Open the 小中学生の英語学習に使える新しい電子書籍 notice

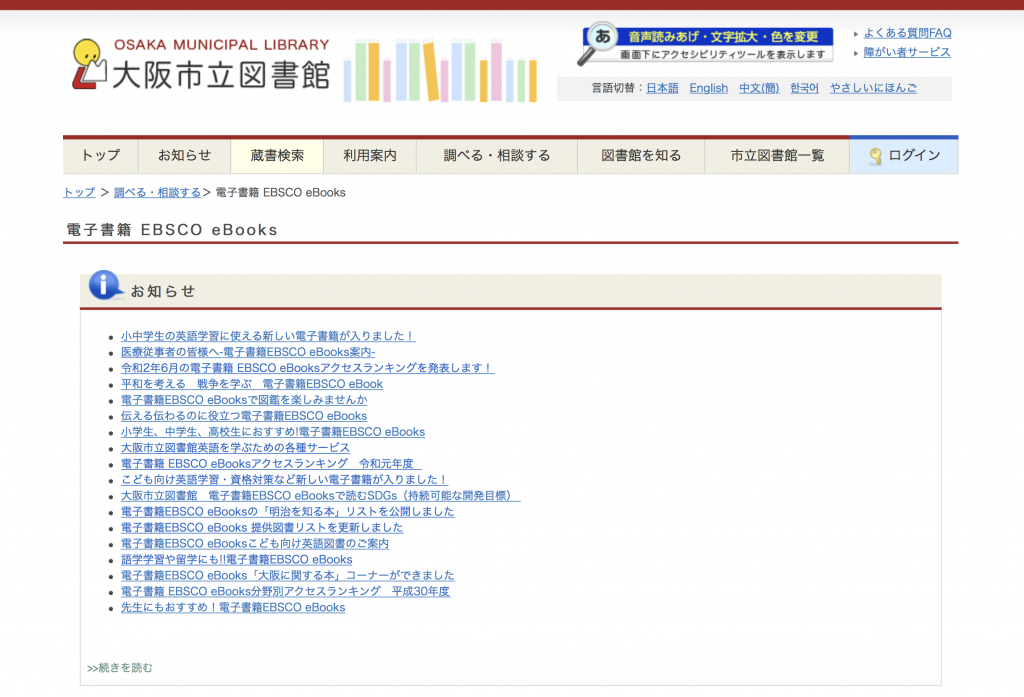click(268, 336)
